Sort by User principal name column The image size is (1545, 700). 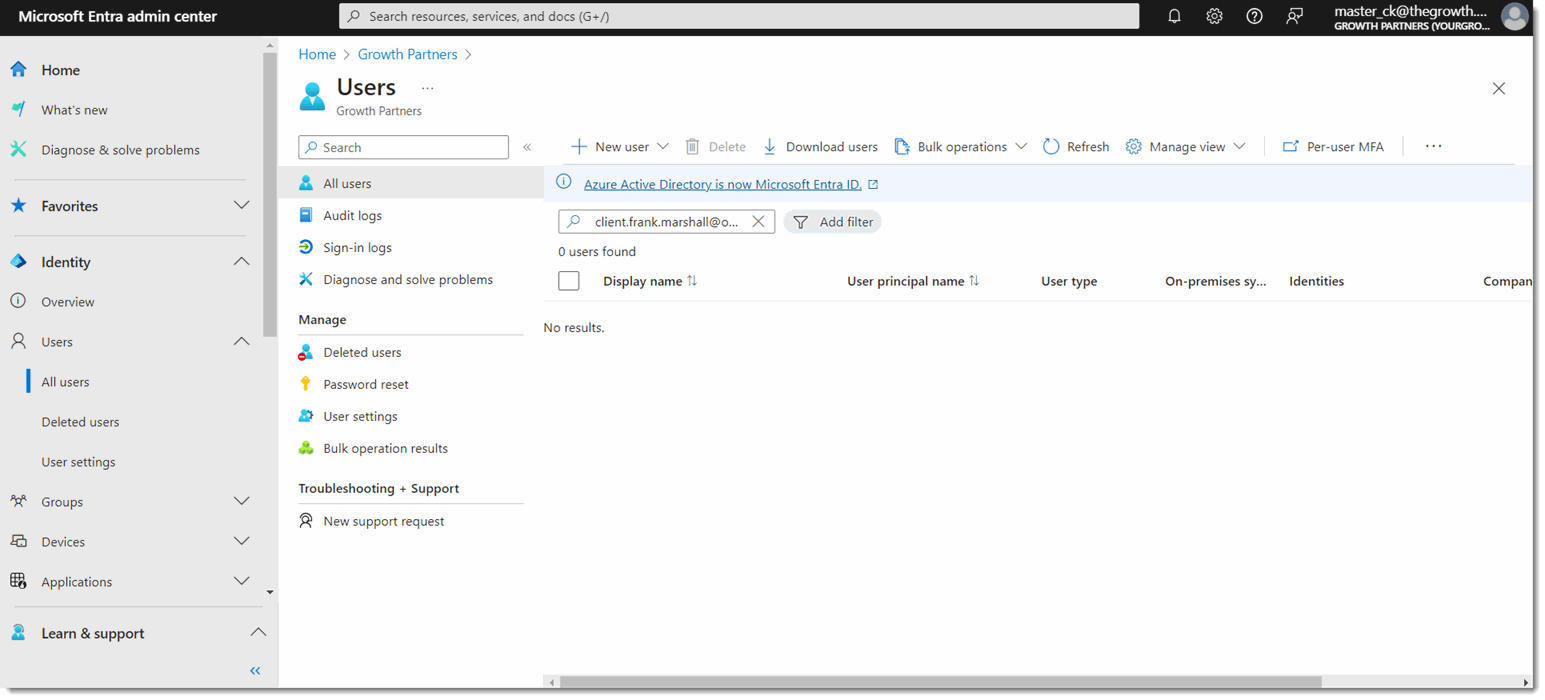coord(913,281)
